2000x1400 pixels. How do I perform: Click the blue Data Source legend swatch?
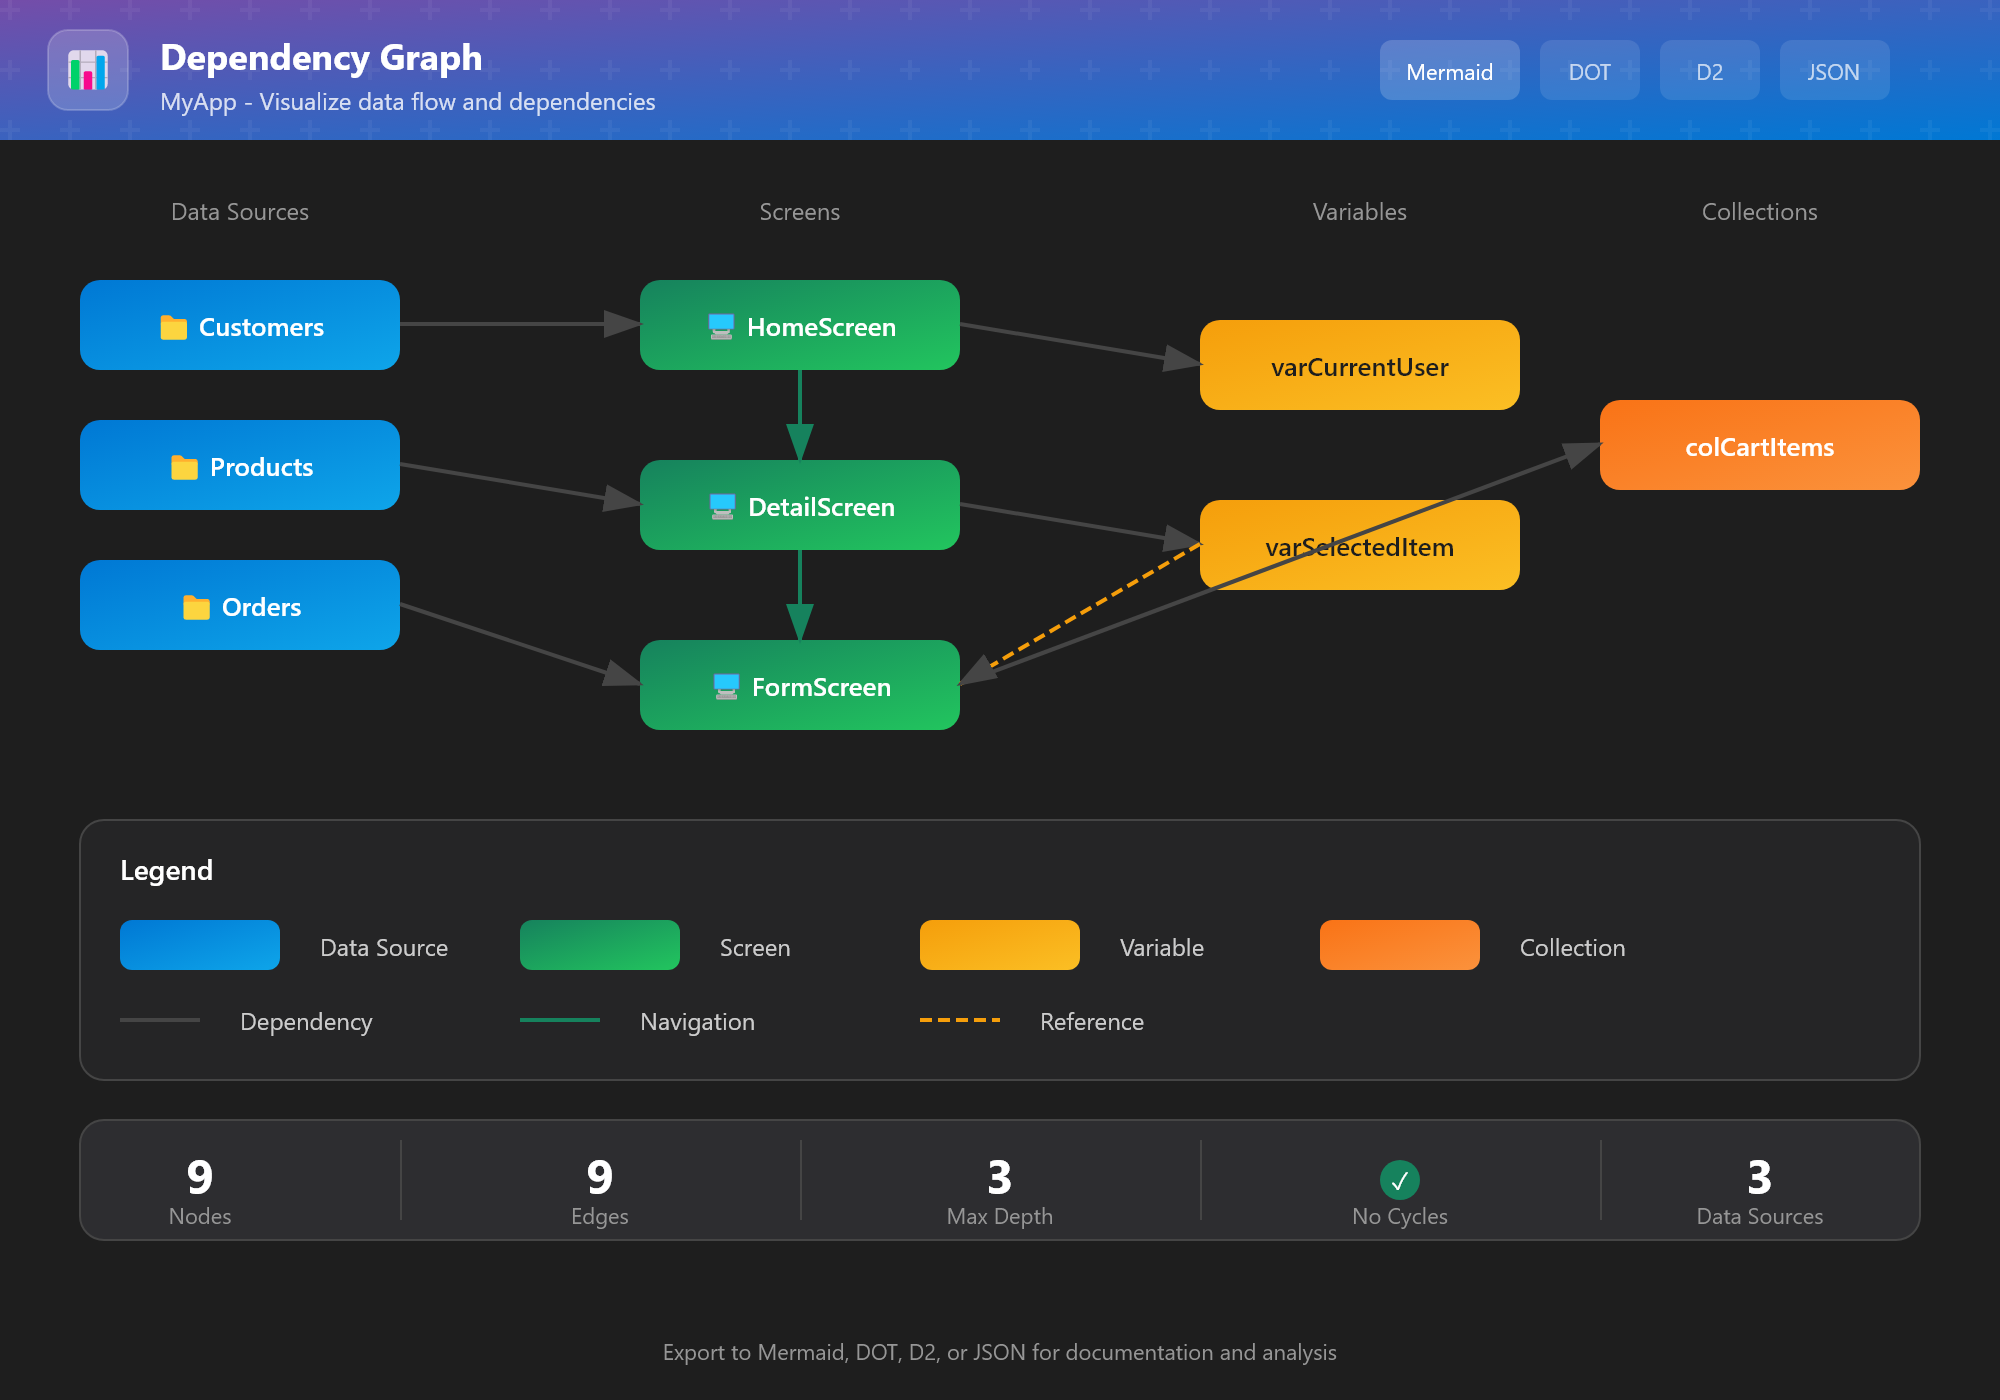[200, 945]
